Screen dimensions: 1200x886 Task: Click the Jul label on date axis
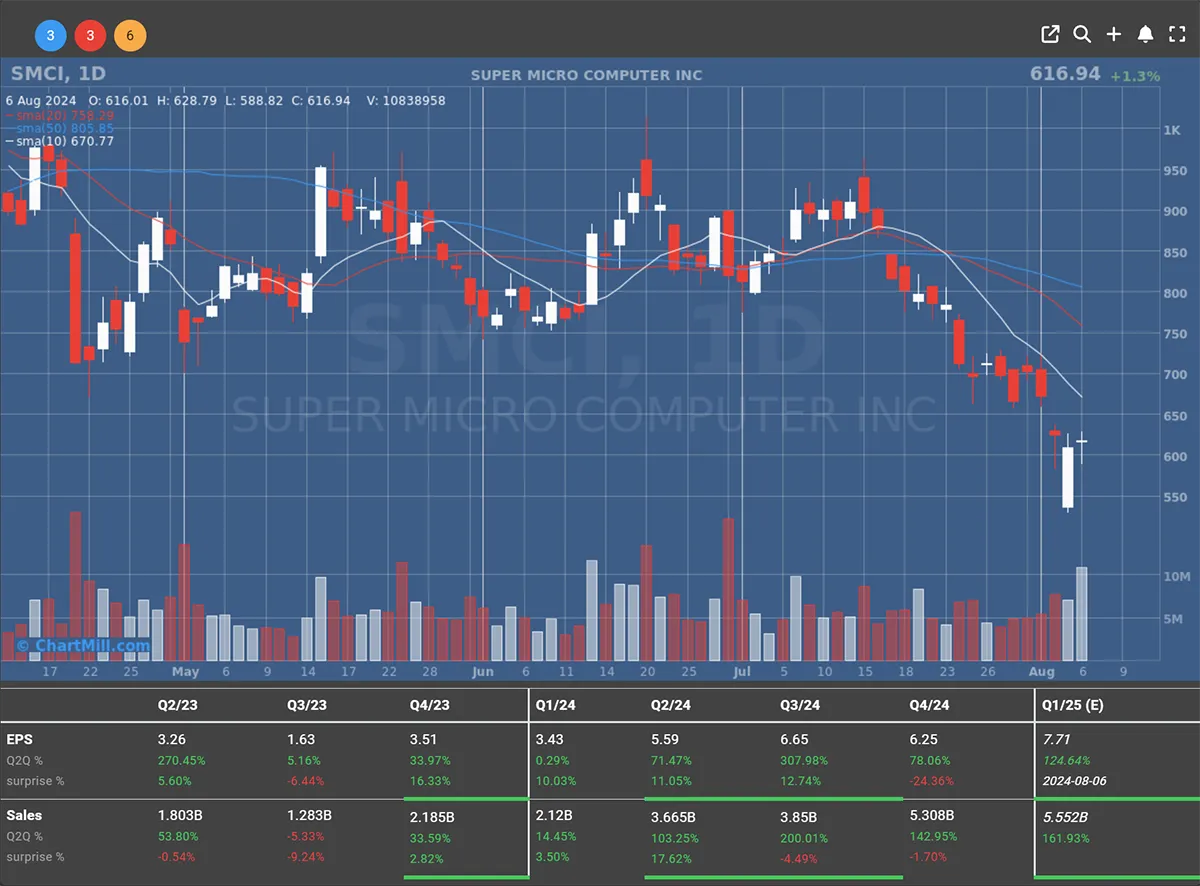[741, 672]
